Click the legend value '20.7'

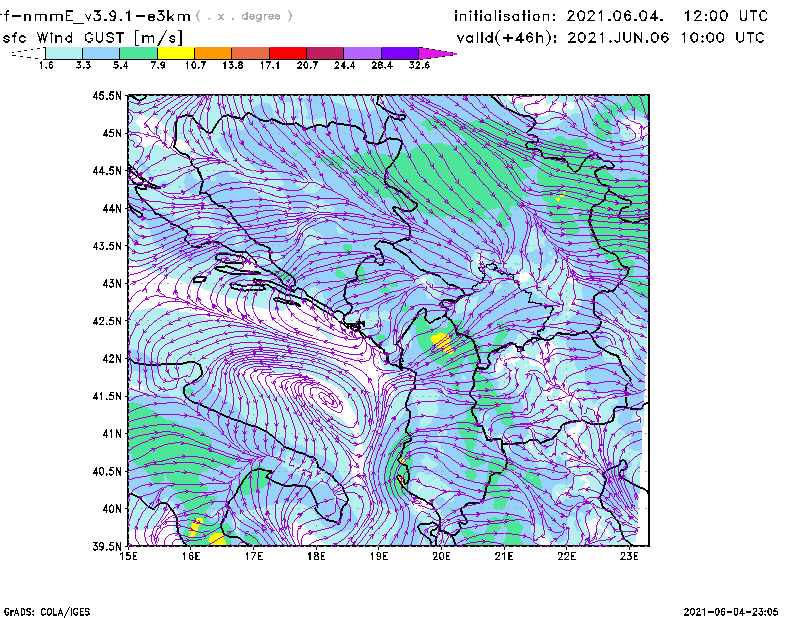[307, 65]
